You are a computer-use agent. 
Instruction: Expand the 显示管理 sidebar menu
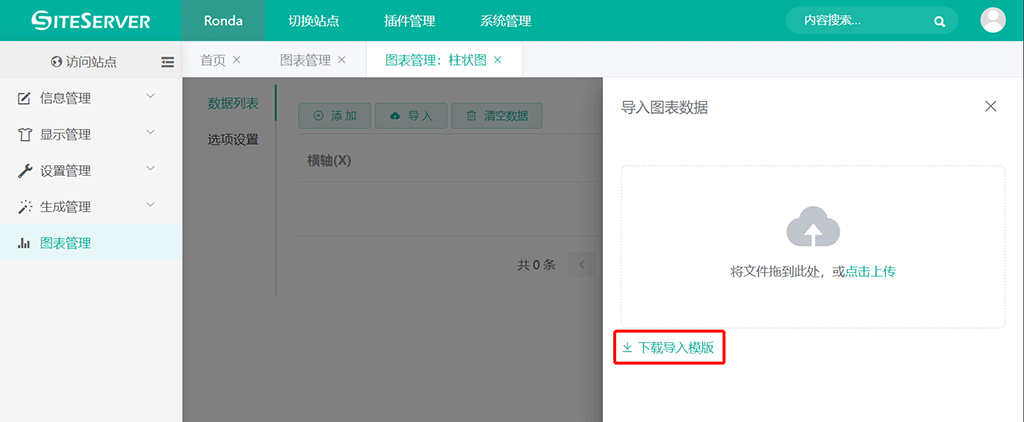pos(91,134)
